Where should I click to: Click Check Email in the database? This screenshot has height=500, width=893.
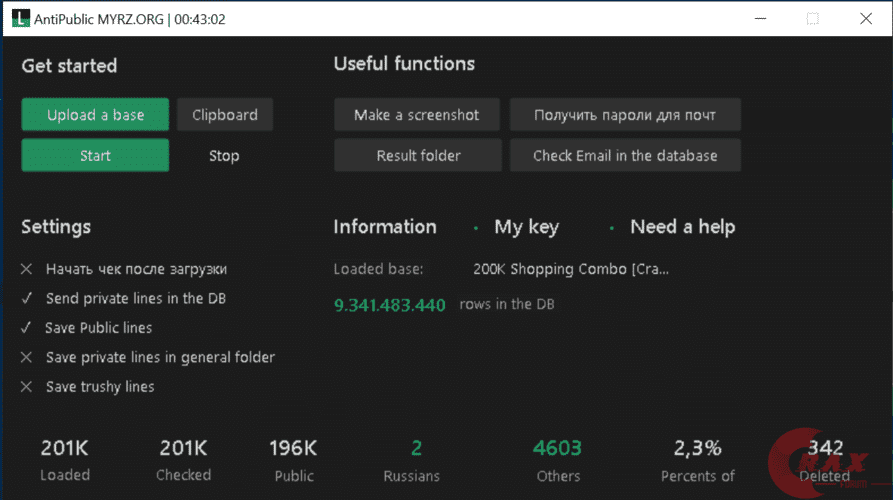tap(625, 155)
